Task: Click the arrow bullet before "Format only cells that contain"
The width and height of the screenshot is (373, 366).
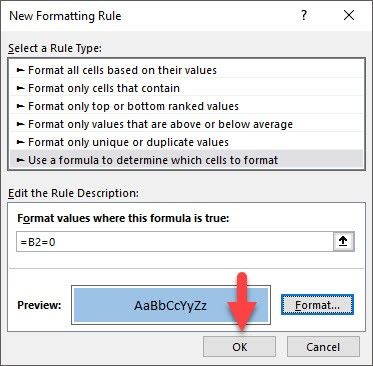Action: (21, 88)
